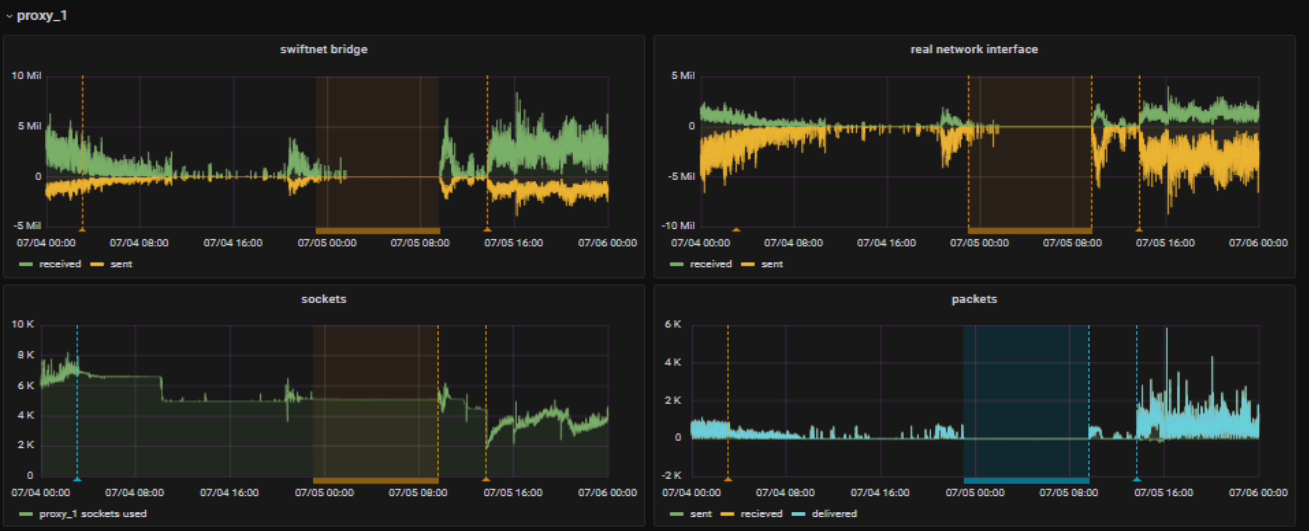
Task: Toggle sent series in real network interface legend
Action: (771, 264)
